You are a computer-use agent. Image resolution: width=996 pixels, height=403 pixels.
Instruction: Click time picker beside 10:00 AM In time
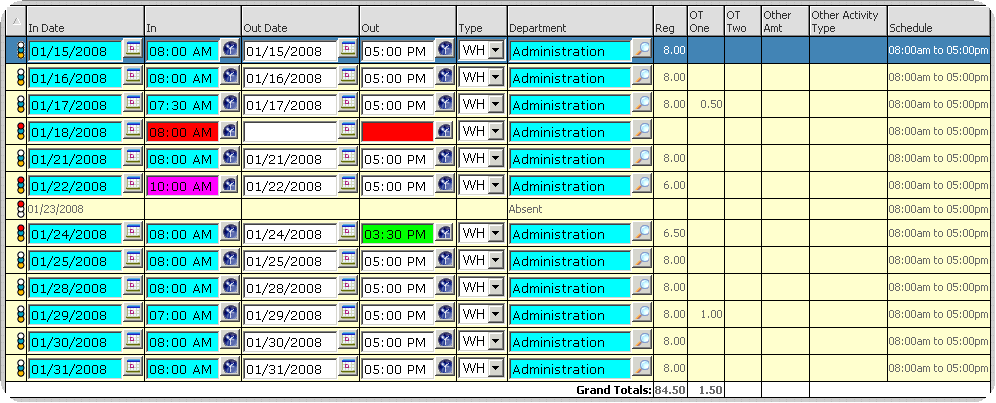[x=230, y=185]
